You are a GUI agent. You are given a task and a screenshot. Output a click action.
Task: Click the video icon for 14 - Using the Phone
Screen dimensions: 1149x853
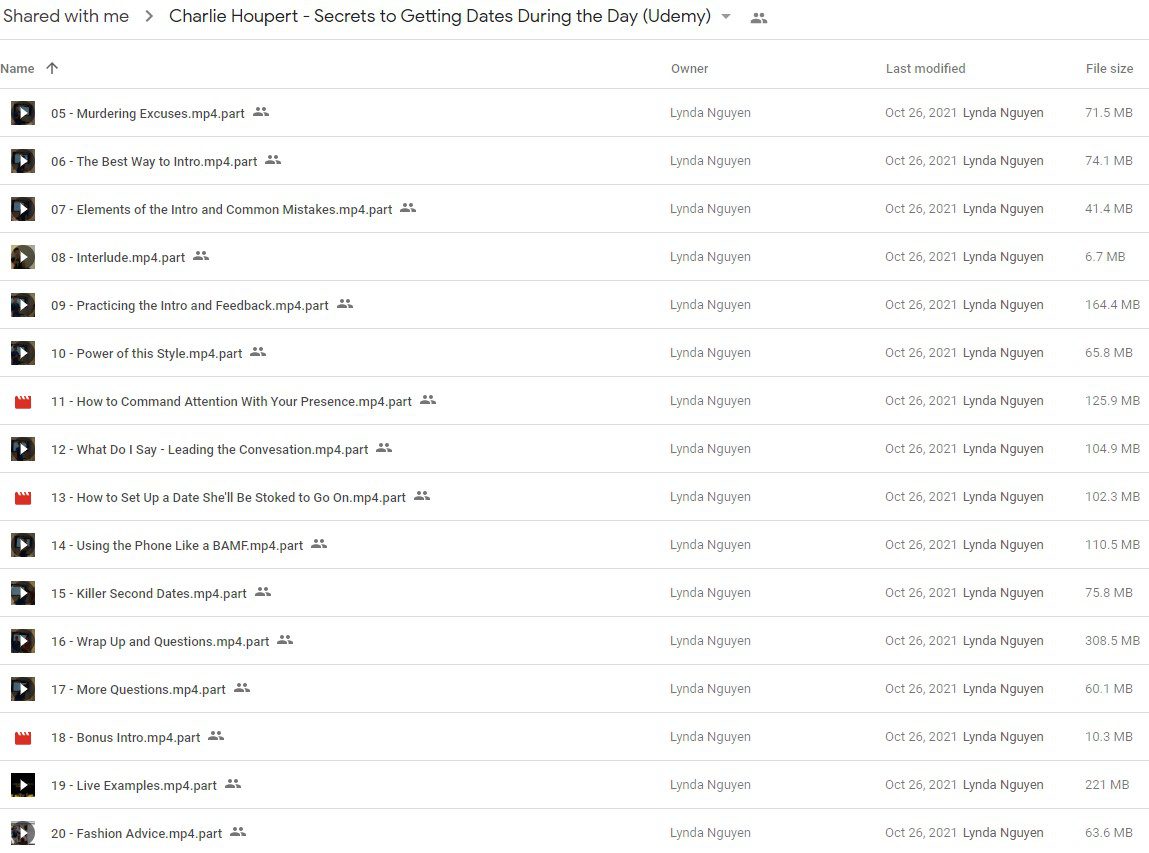click(23, 545)
